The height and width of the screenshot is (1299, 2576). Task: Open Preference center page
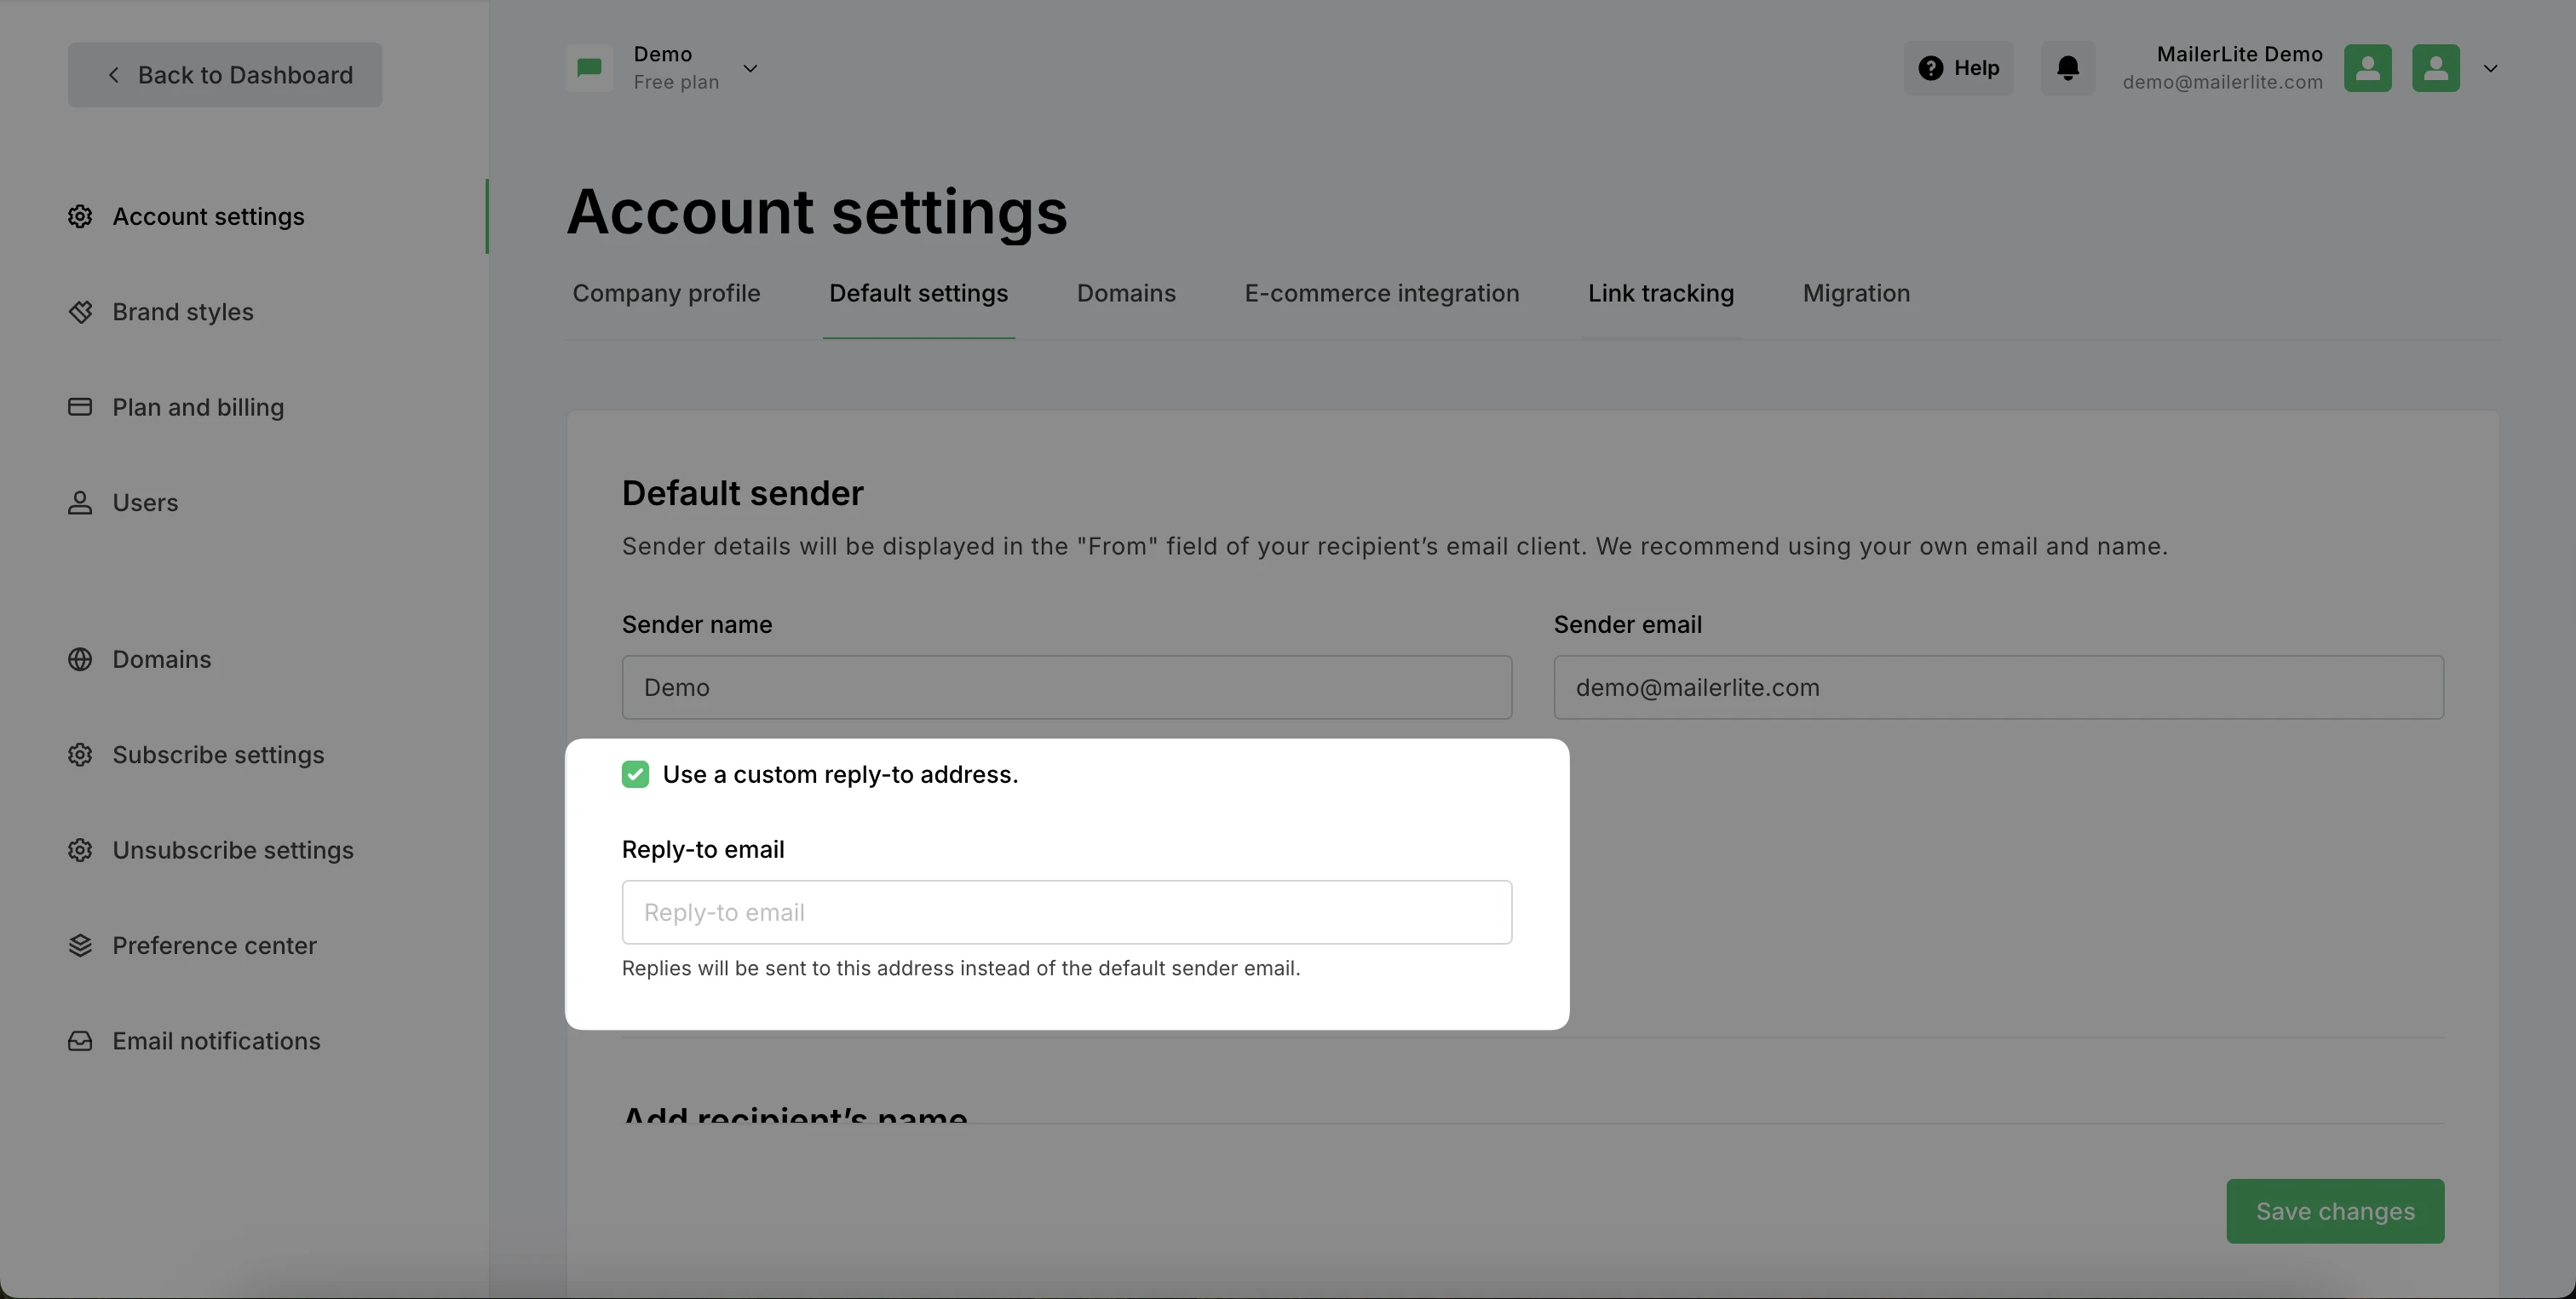tap(214, 946)
